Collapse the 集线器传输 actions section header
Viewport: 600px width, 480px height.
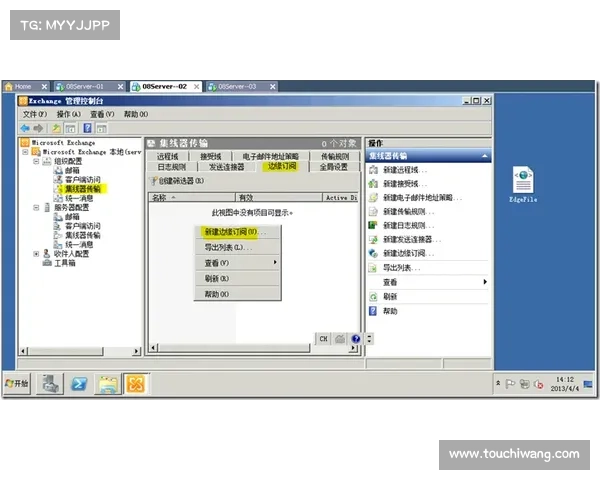(x=484, y=156)
